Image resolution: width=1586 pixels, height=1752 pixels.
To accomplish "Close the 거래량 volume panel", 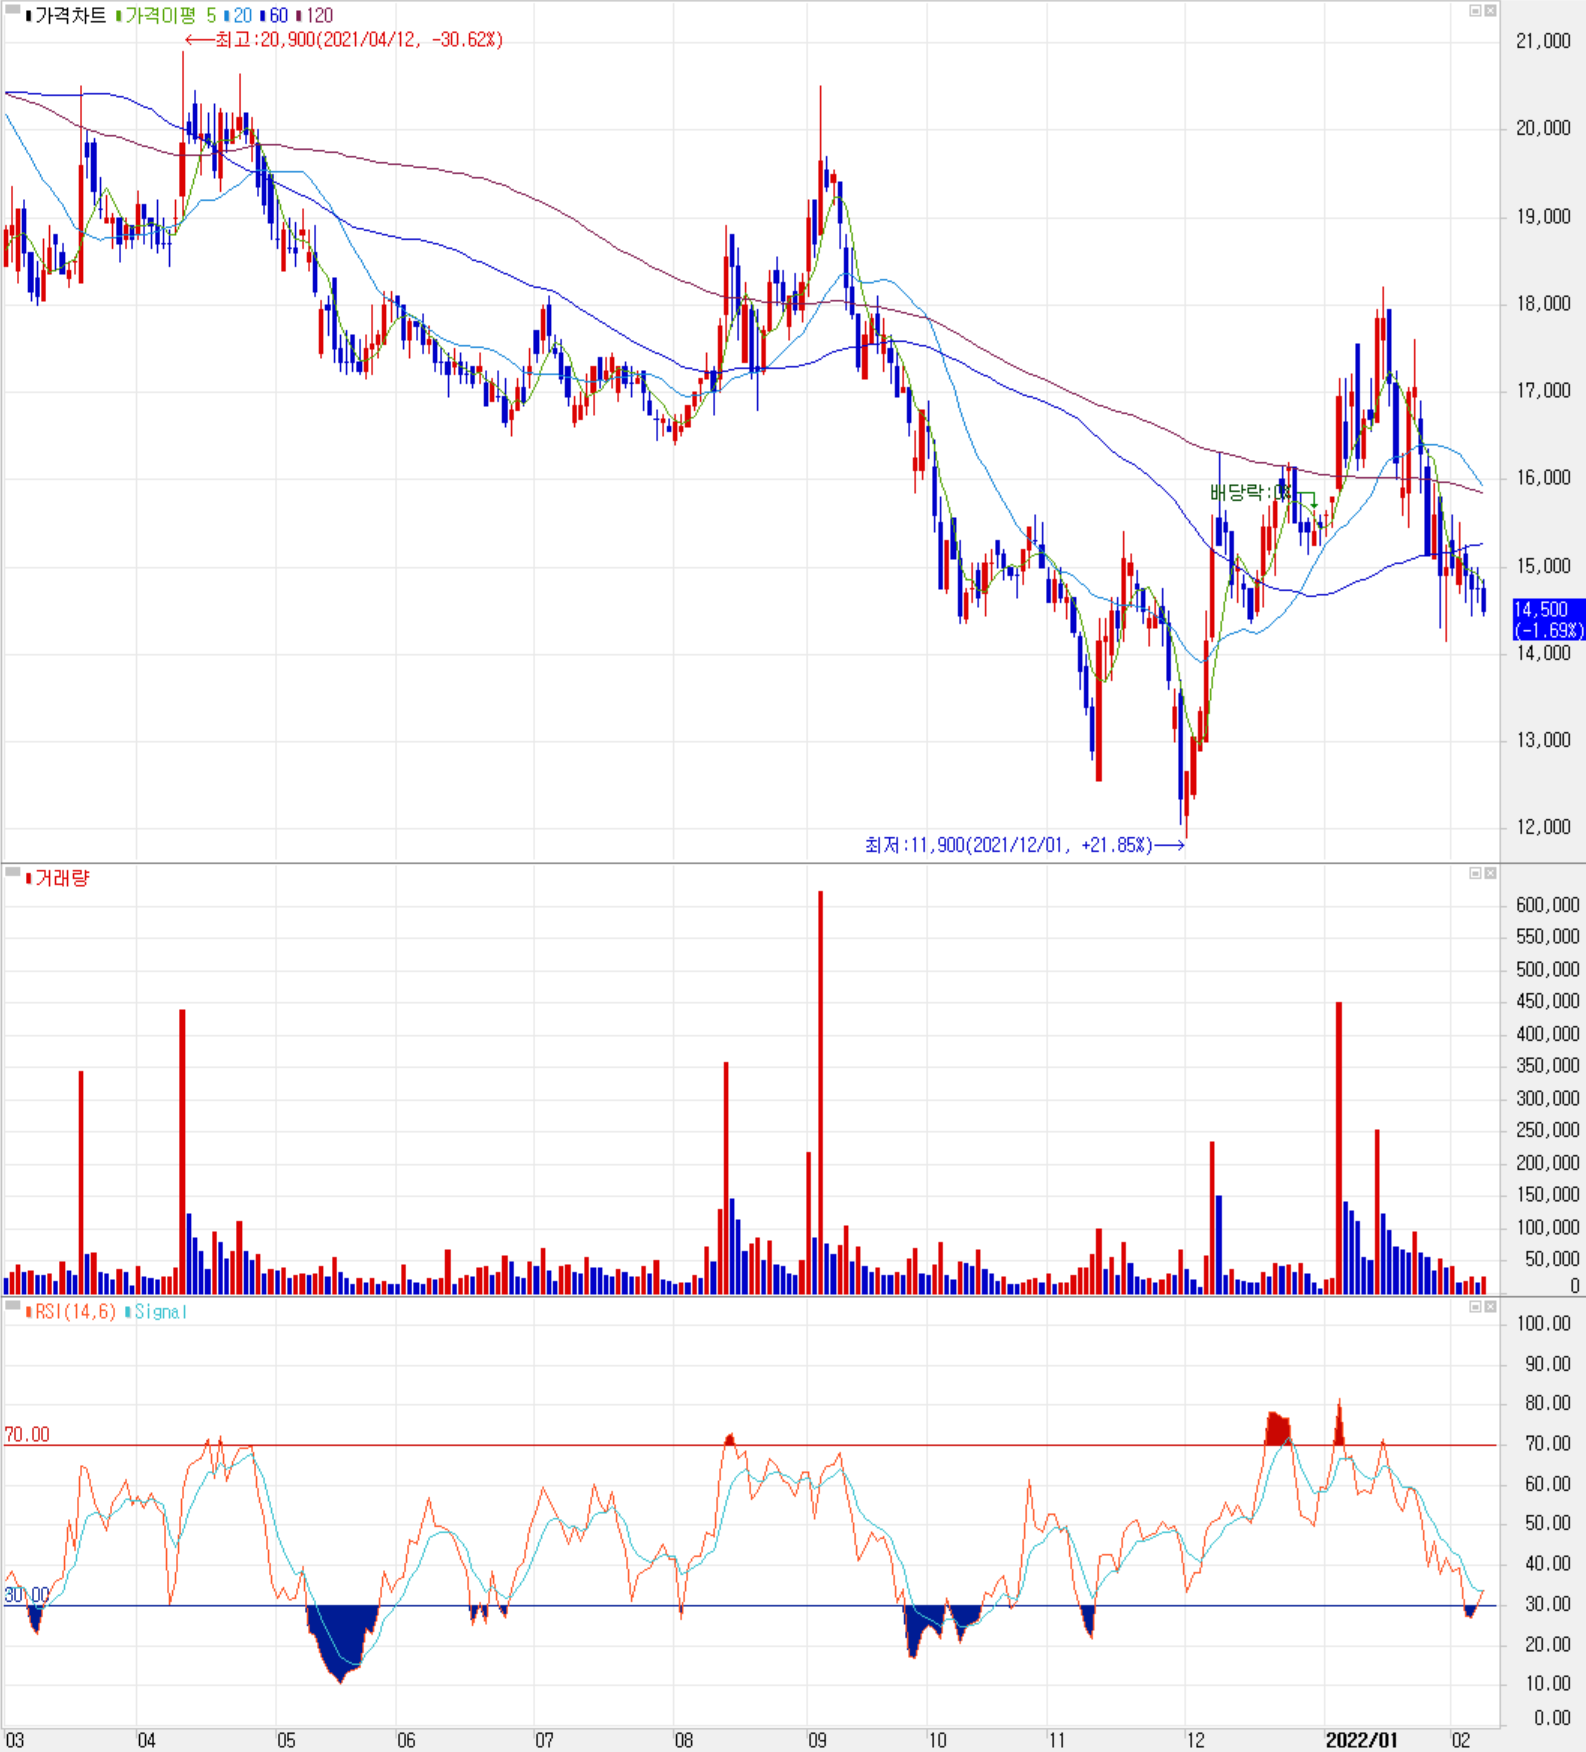I will [x=1490, y=873].
